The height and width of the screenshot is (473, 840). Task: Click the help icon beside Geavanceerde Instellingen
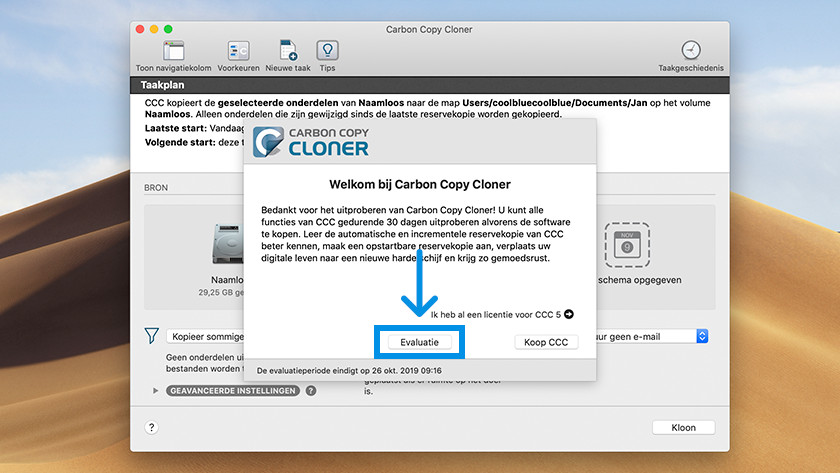311,391
